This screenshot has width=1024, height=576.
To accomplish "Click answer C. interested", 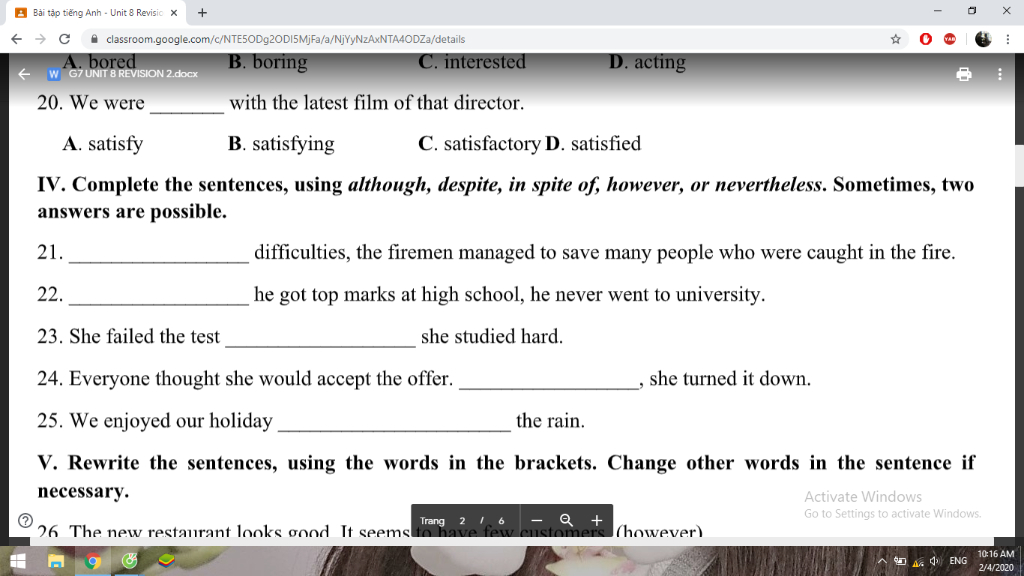I will pos(472,62).
